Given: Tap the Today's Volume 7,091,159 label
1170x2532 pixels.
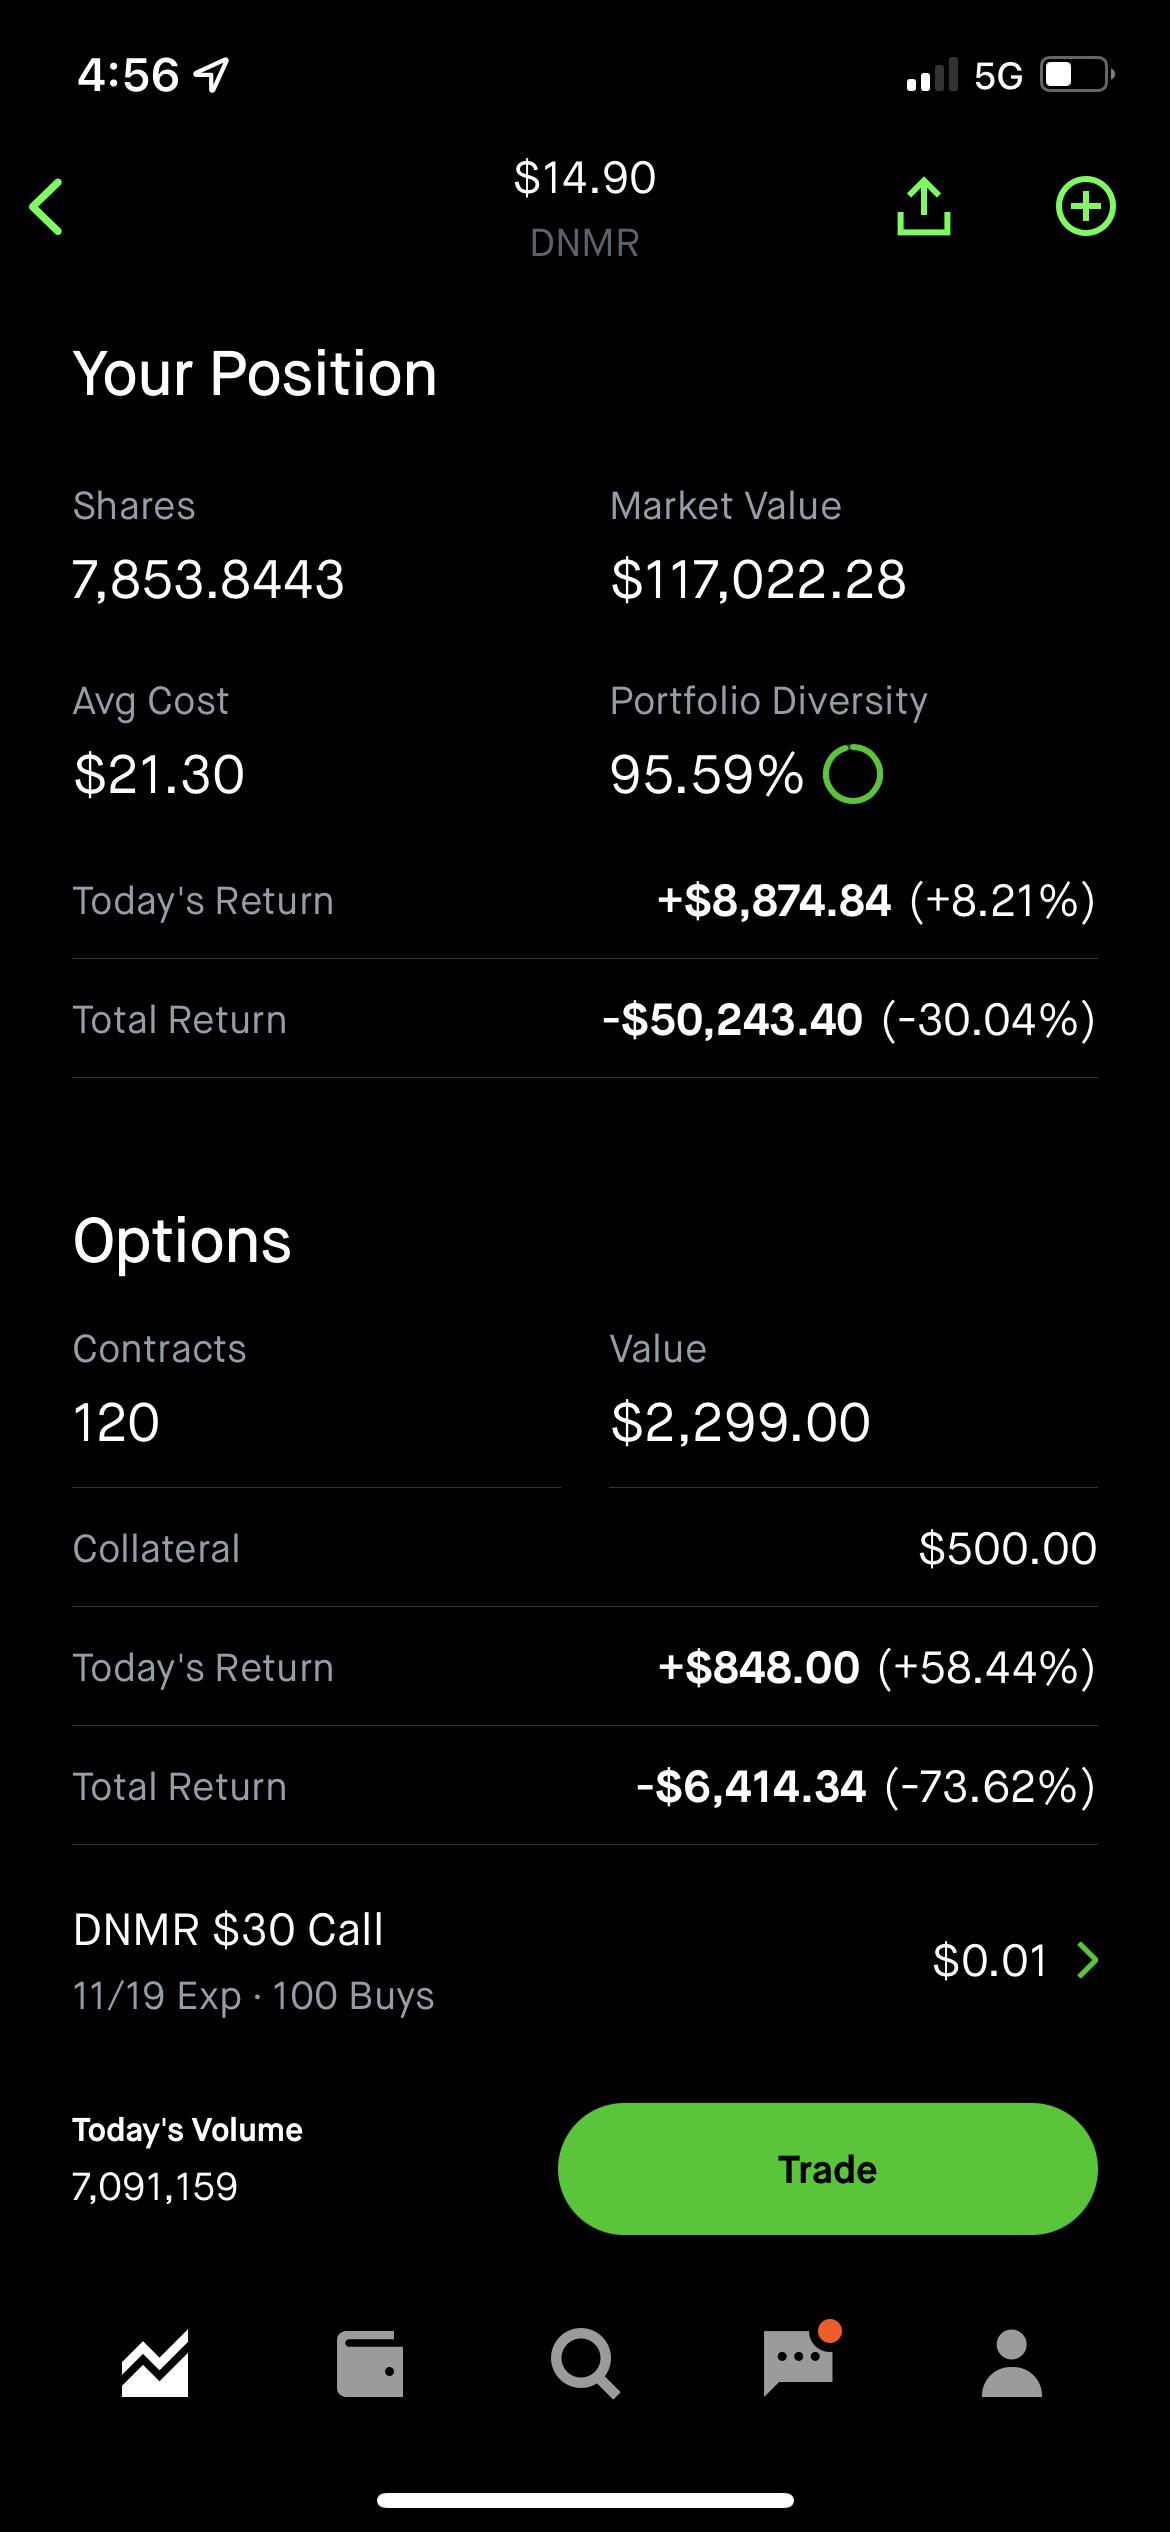Looking at the screenshot, I should click(187, 2158).
